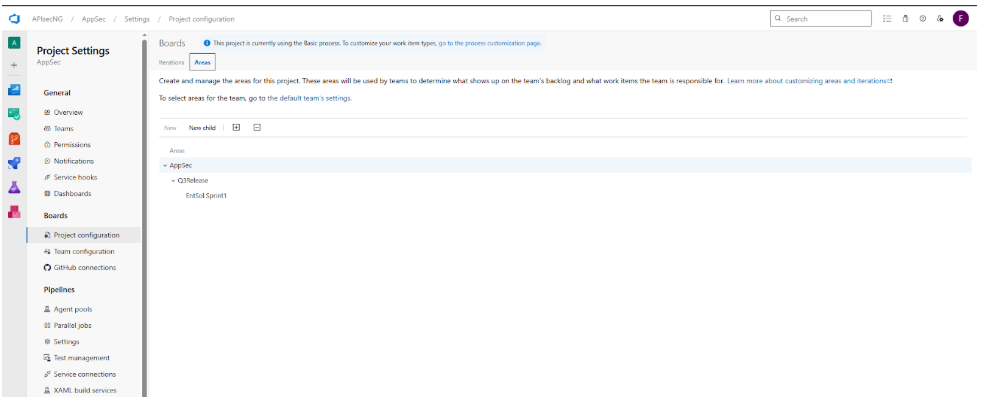Click the collapse all minus icon

257,128
